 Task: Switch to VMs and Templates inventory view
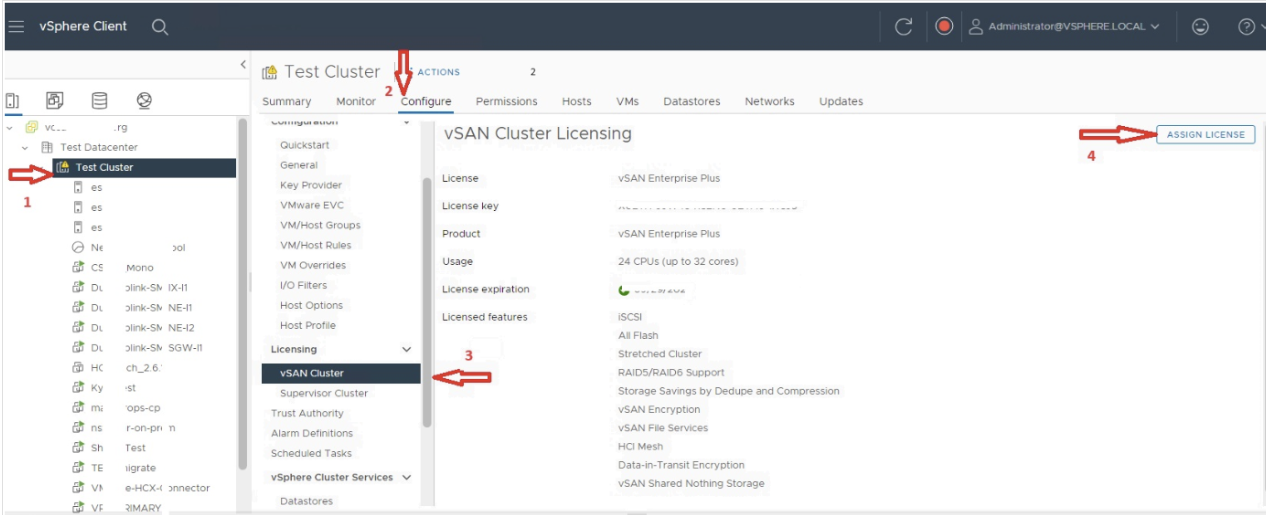tap(55, 101)
